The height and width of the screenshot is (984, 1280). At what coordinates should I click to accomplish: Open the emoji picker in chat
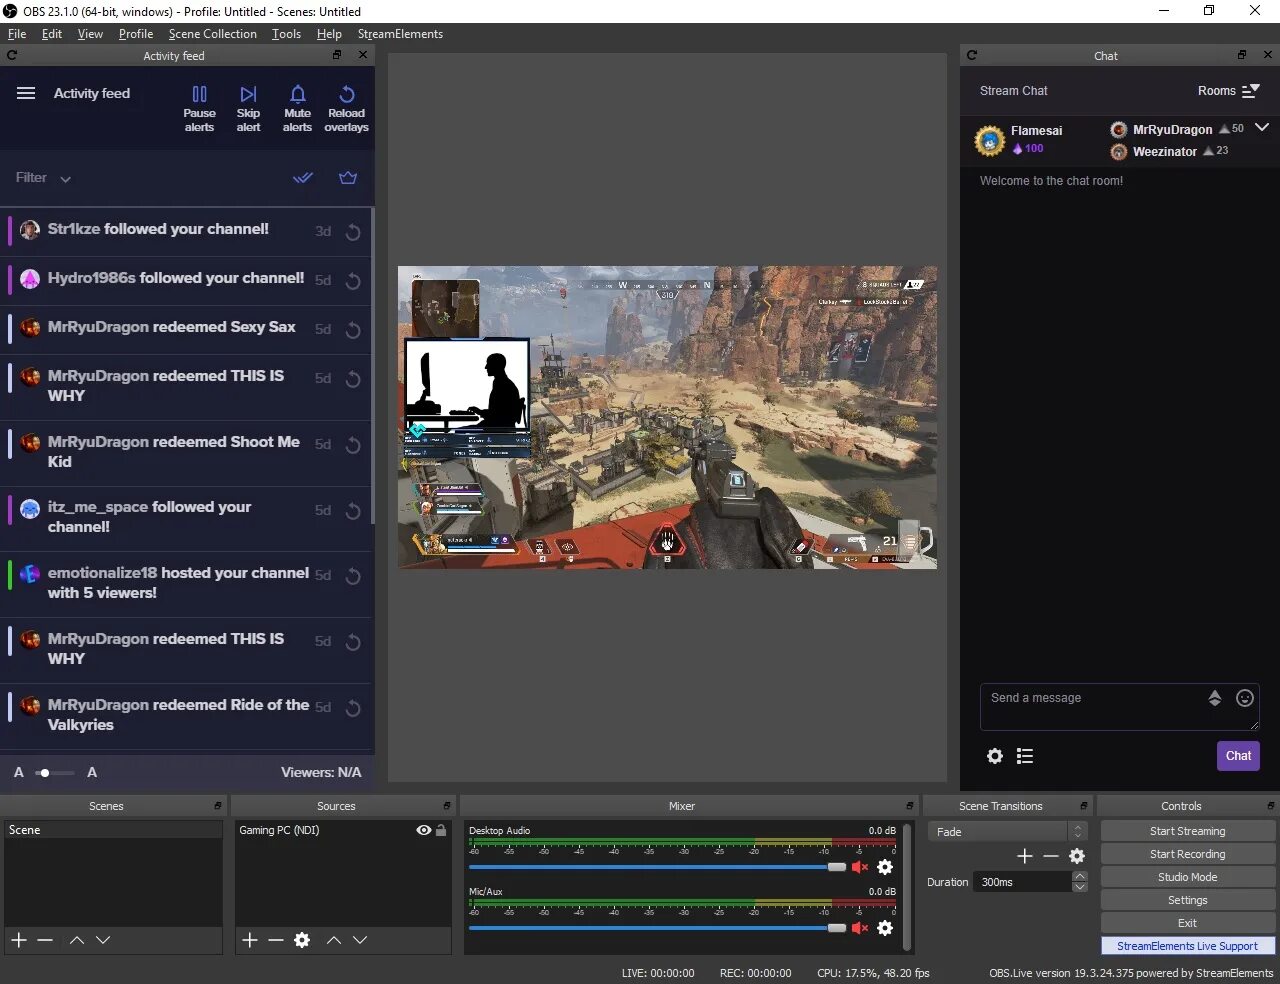(1245, 698)
